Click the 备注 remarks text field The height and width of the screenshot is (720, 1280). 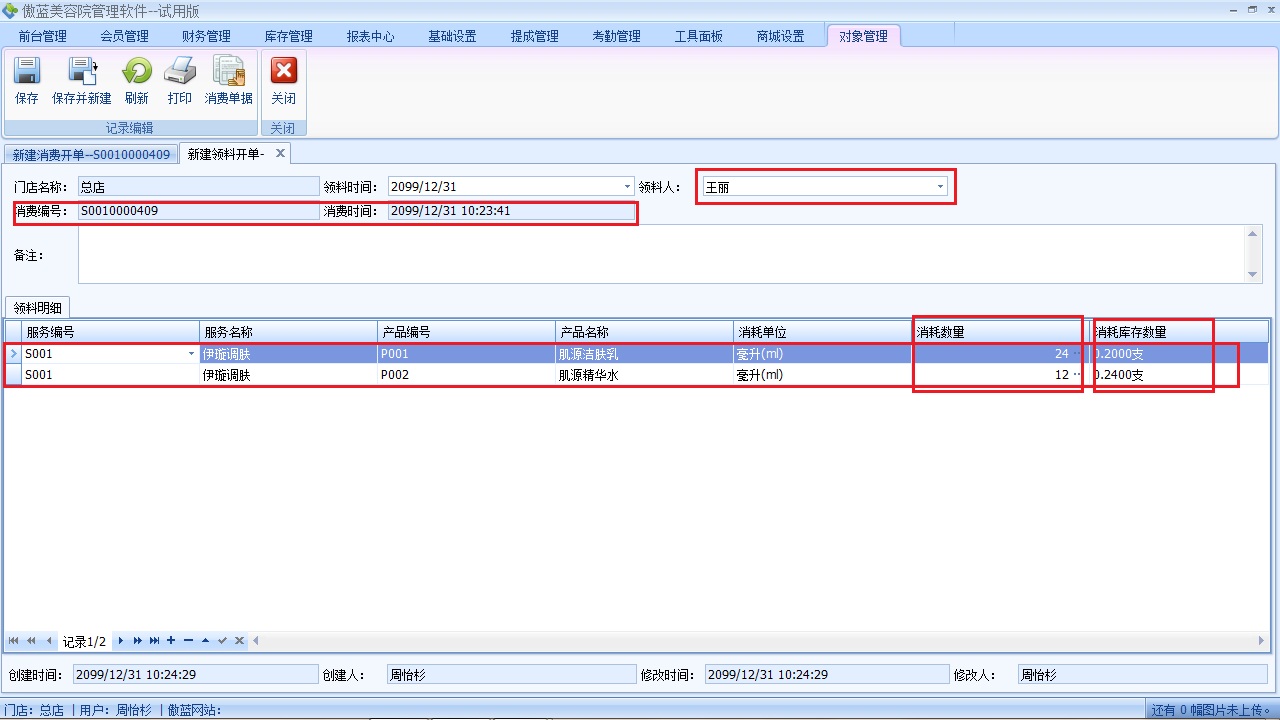point(660,254)
